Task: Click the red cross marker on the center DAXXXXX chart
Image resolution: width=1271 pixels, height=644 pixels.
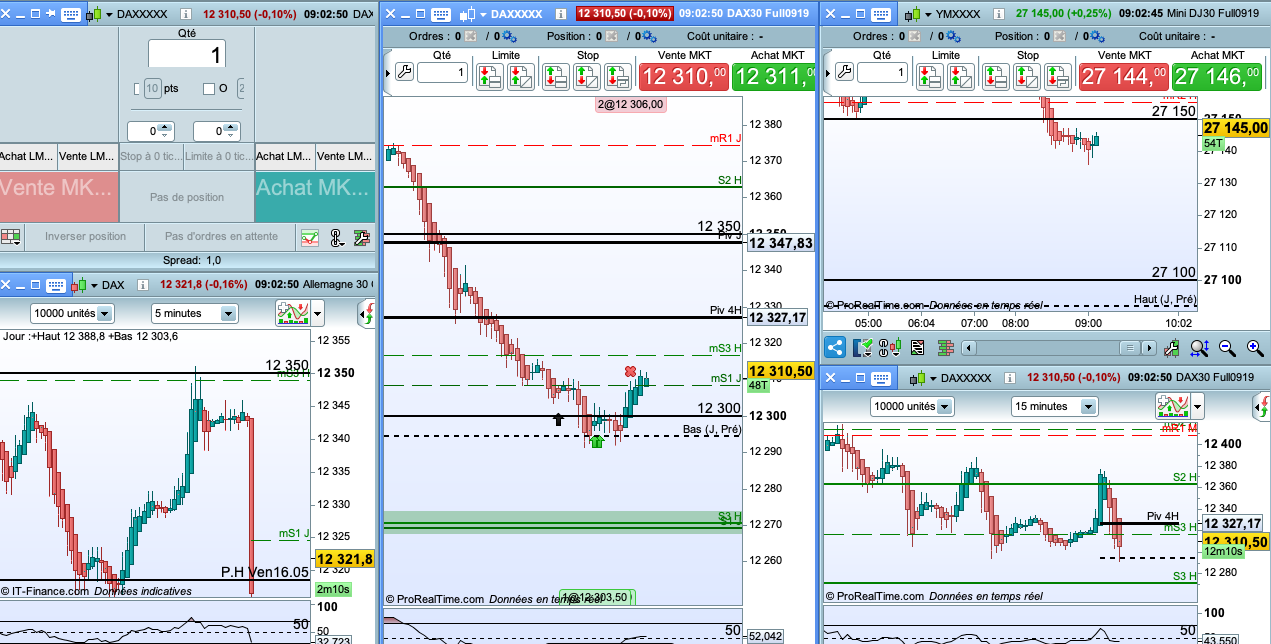Action: 630,372
